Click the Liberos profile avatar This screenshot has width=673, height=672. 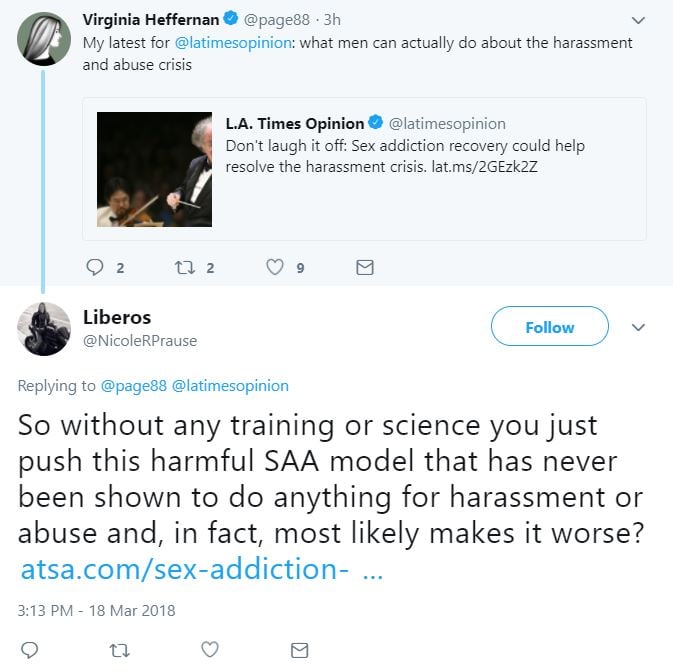click(45, 327)
